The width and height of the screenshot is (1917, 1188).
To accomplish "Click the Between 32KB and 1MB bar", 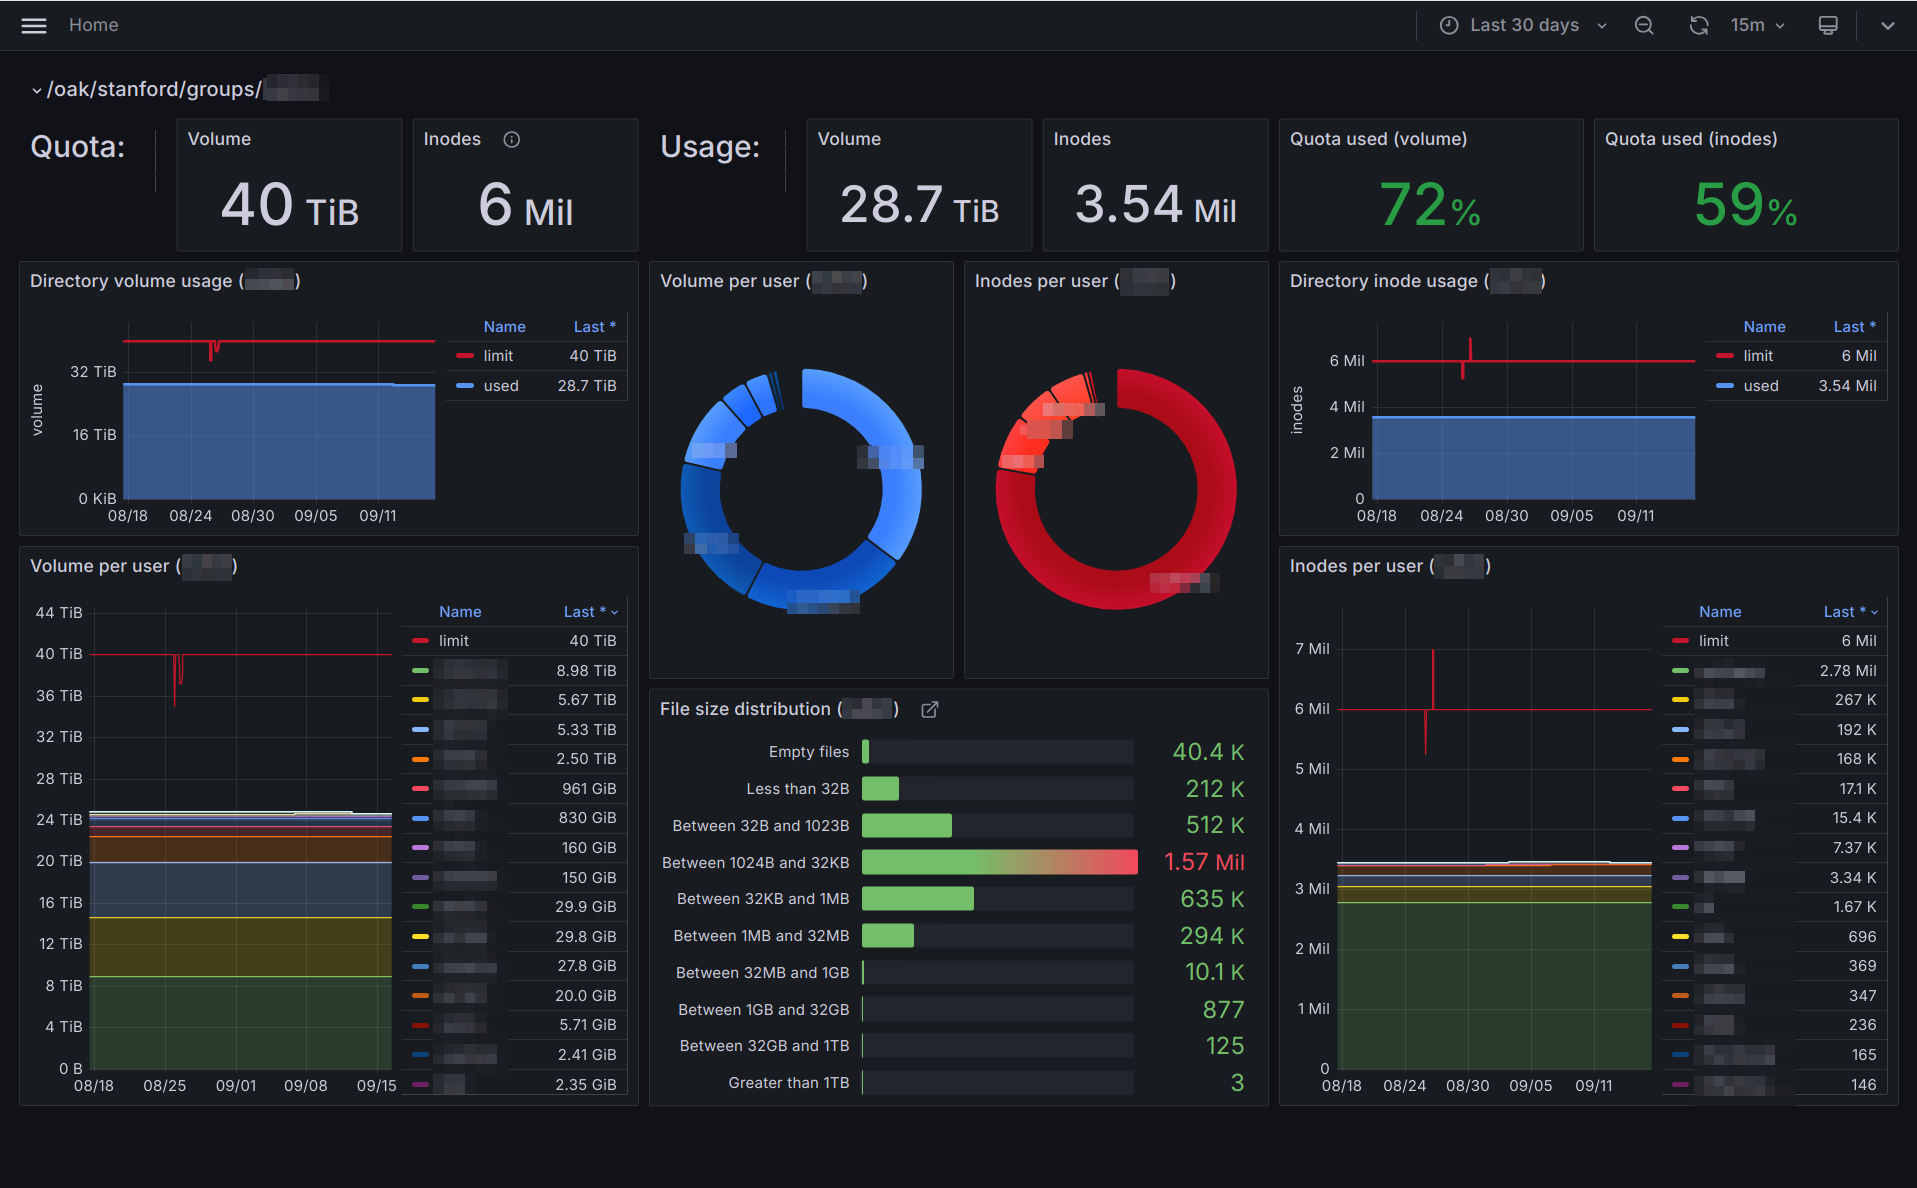I will [917, 899].
